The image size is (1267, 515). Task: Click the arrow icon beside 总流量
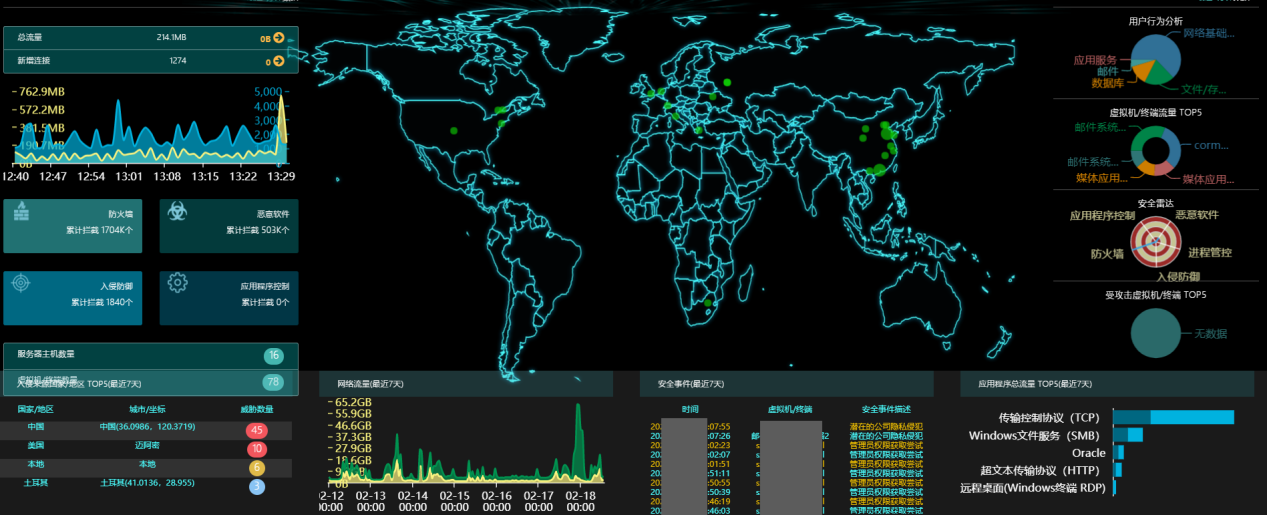pyautogui.click(x=279, y=38)
